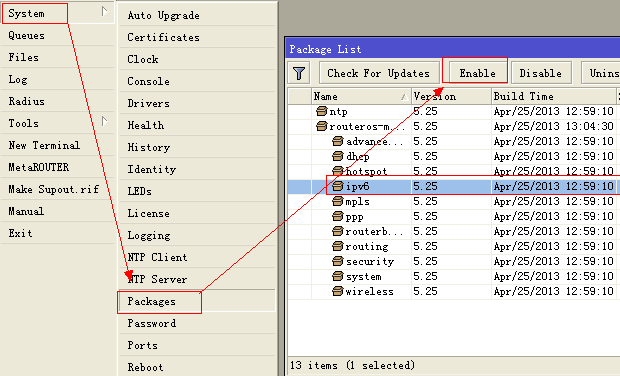The width and height of the screenshot is (620, 376).
Task: Open the filter funnel icon
Action: point(299,73)
